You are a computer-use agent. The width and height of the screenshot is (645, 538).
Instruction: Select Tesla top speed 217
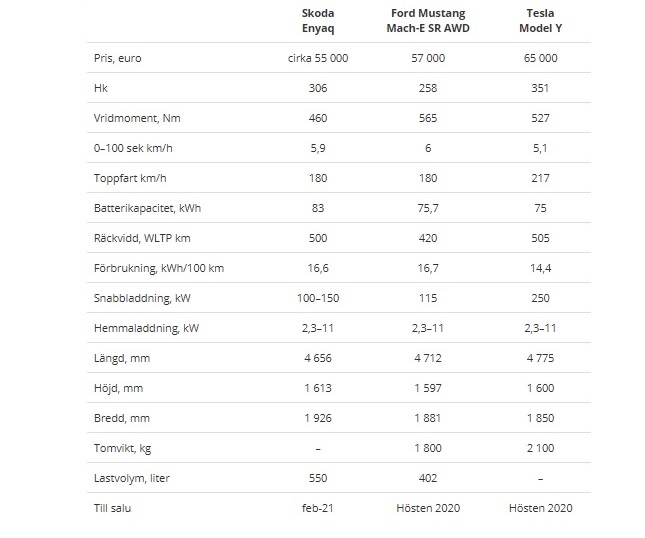pyautogui.click(x=540, y=178)
